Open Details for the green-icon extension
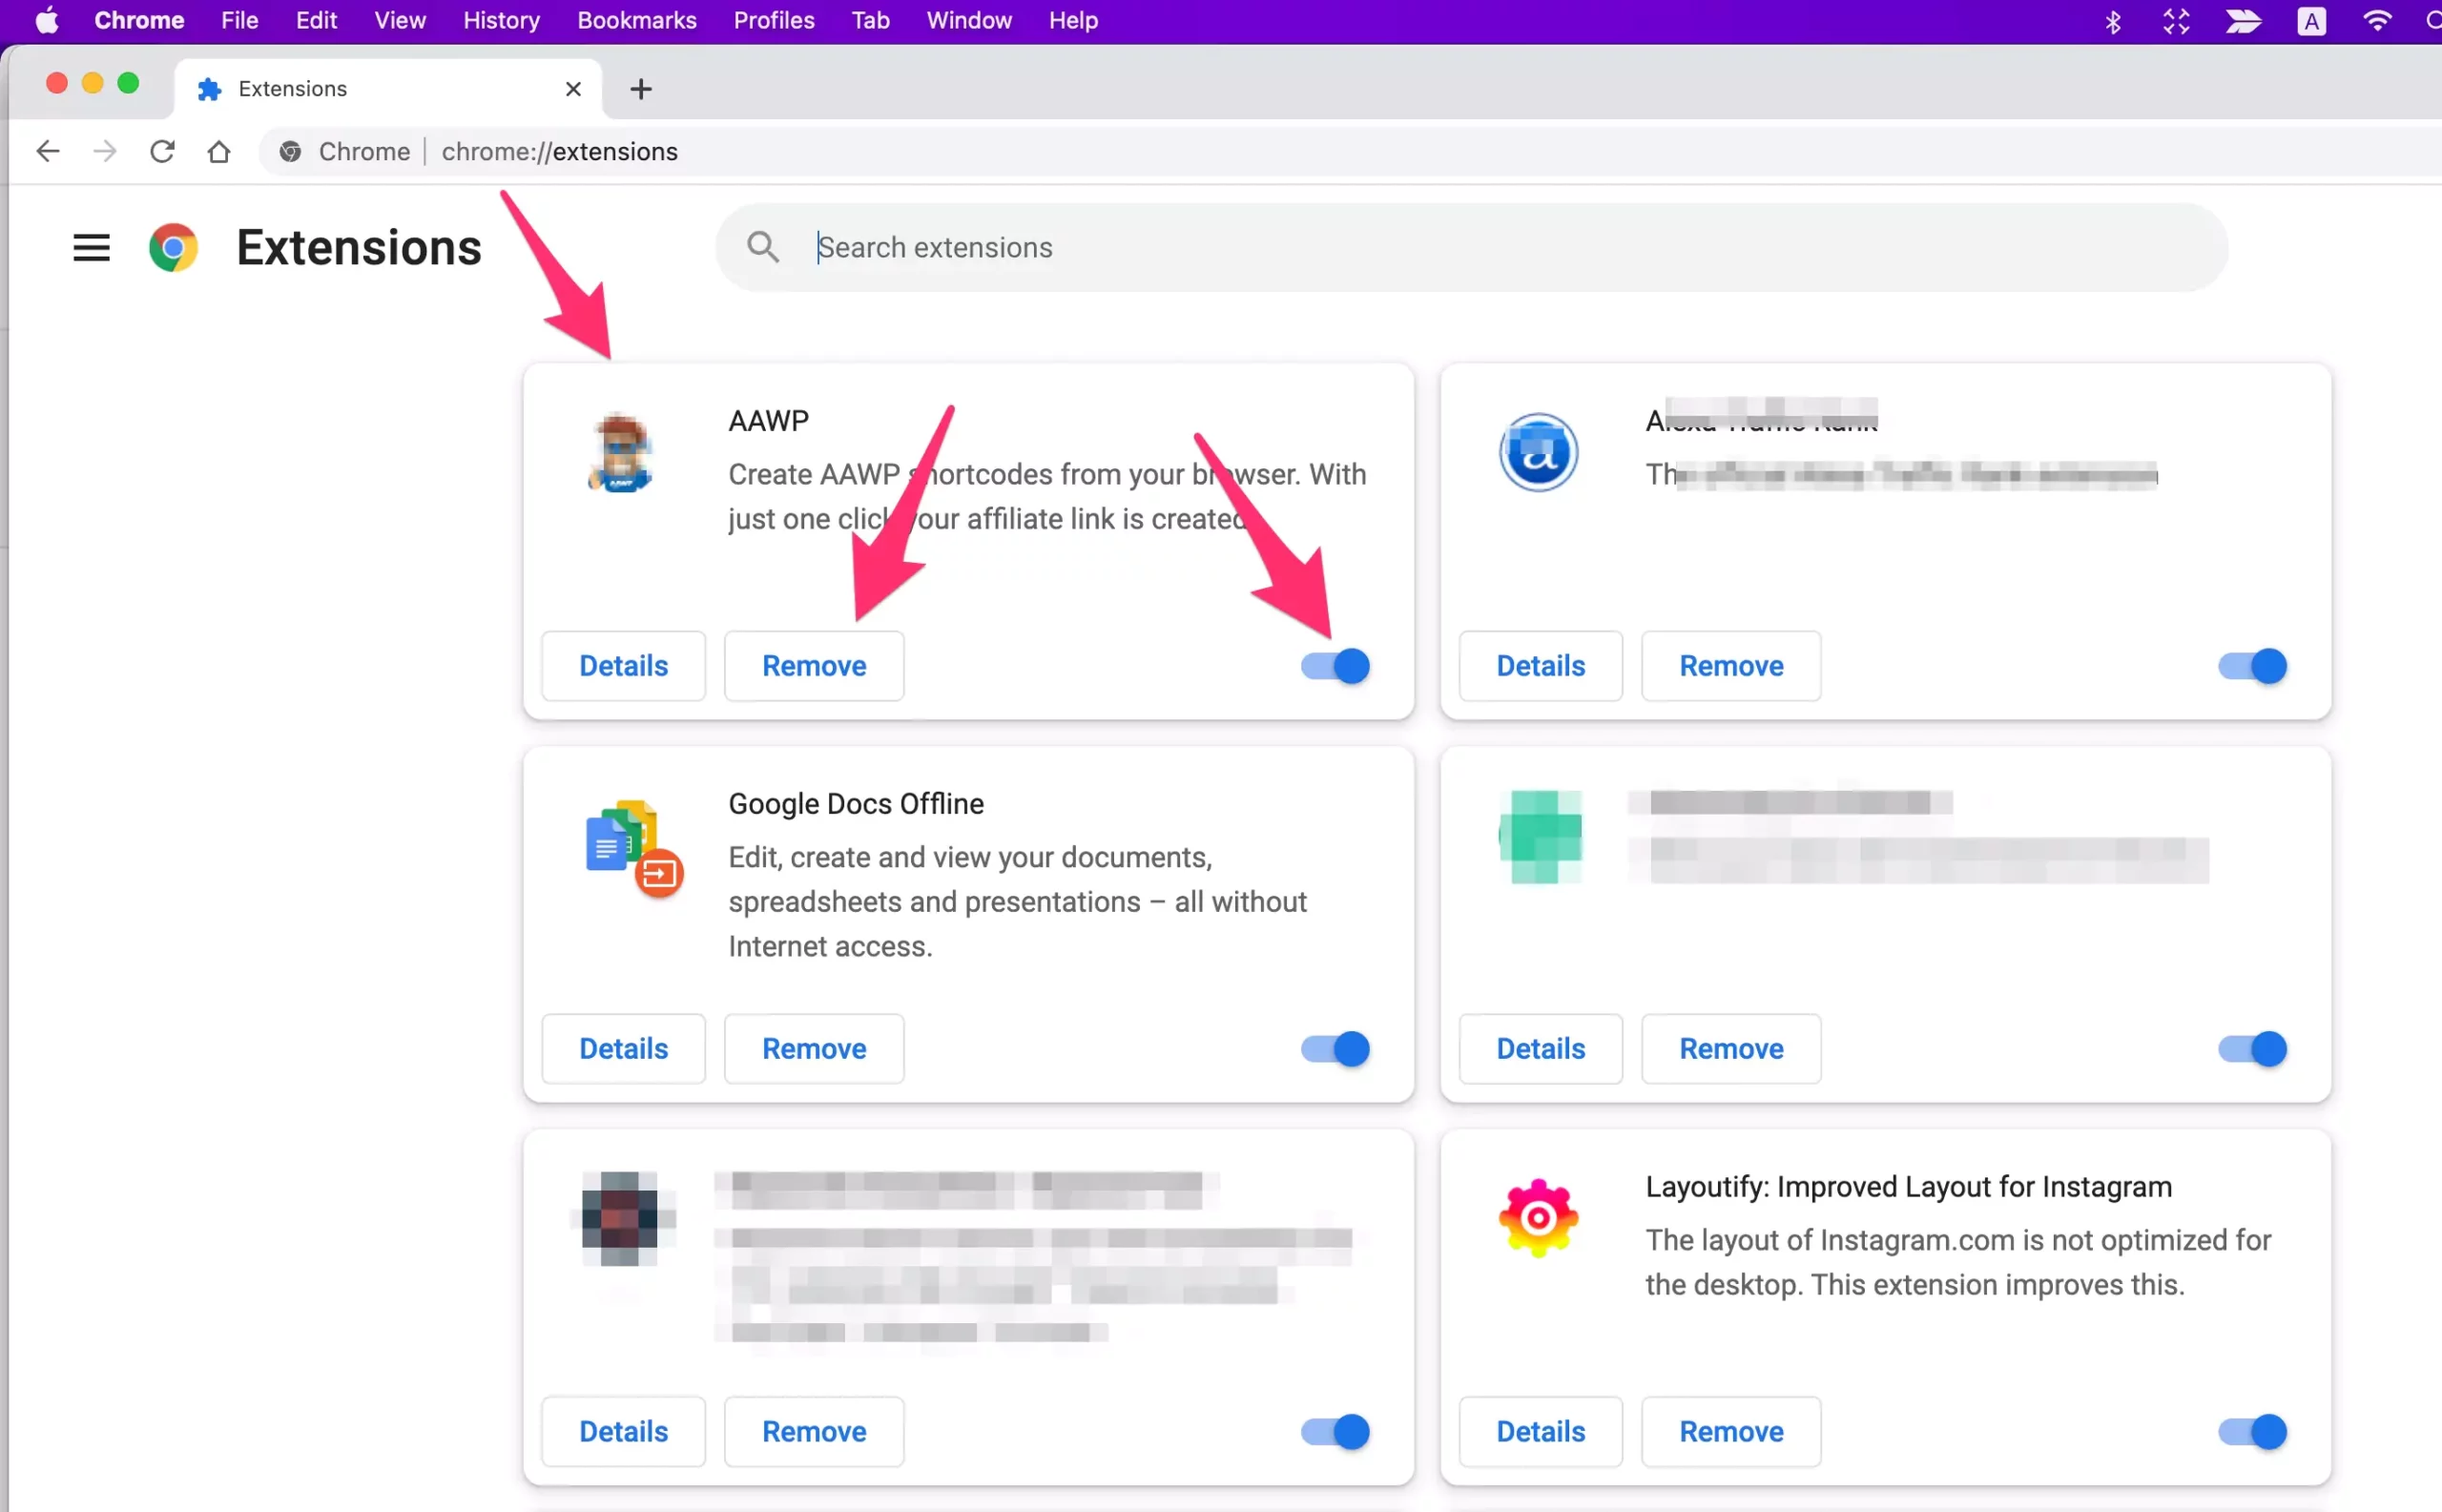This screenshot has width=2442, height=1512. pos(1540,1049)
